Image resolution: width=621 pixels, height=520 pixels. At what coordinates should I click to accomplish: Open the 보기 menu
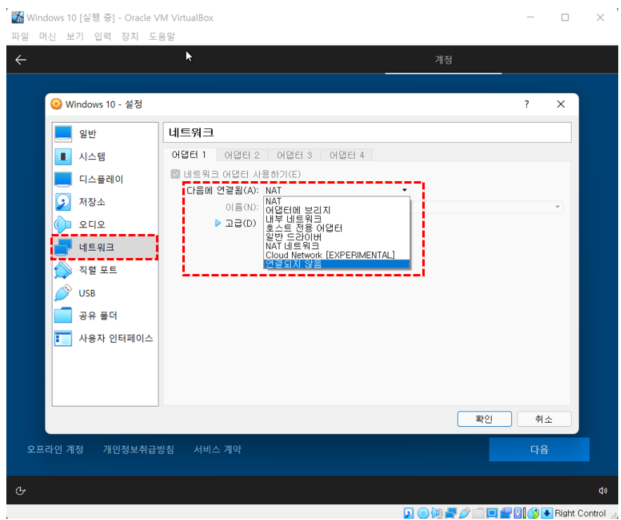pos(75,37)
